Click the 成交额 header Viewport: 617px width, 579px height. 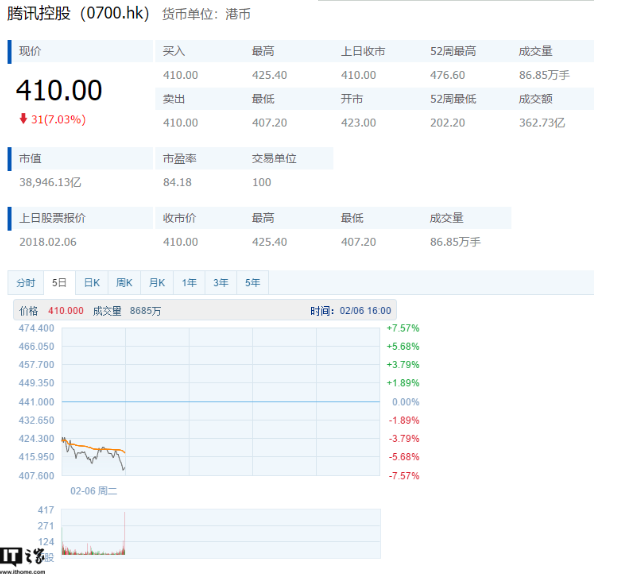536,99
